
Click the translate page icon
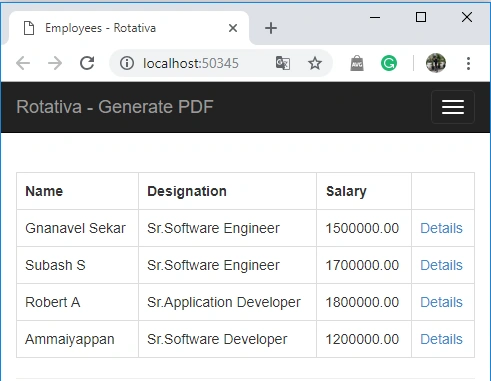283,63
